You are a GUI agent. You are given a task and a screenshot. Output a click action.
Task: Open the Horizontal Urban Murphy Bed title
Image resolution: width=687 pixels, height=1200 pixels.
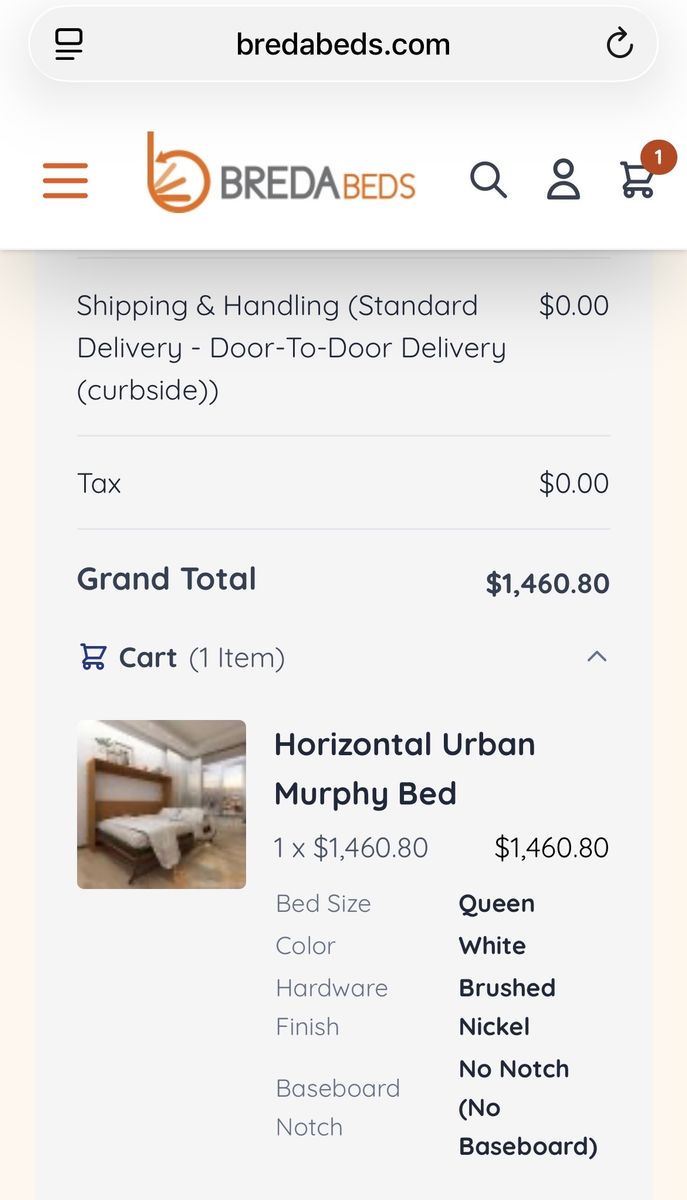(x=404, y=768)
